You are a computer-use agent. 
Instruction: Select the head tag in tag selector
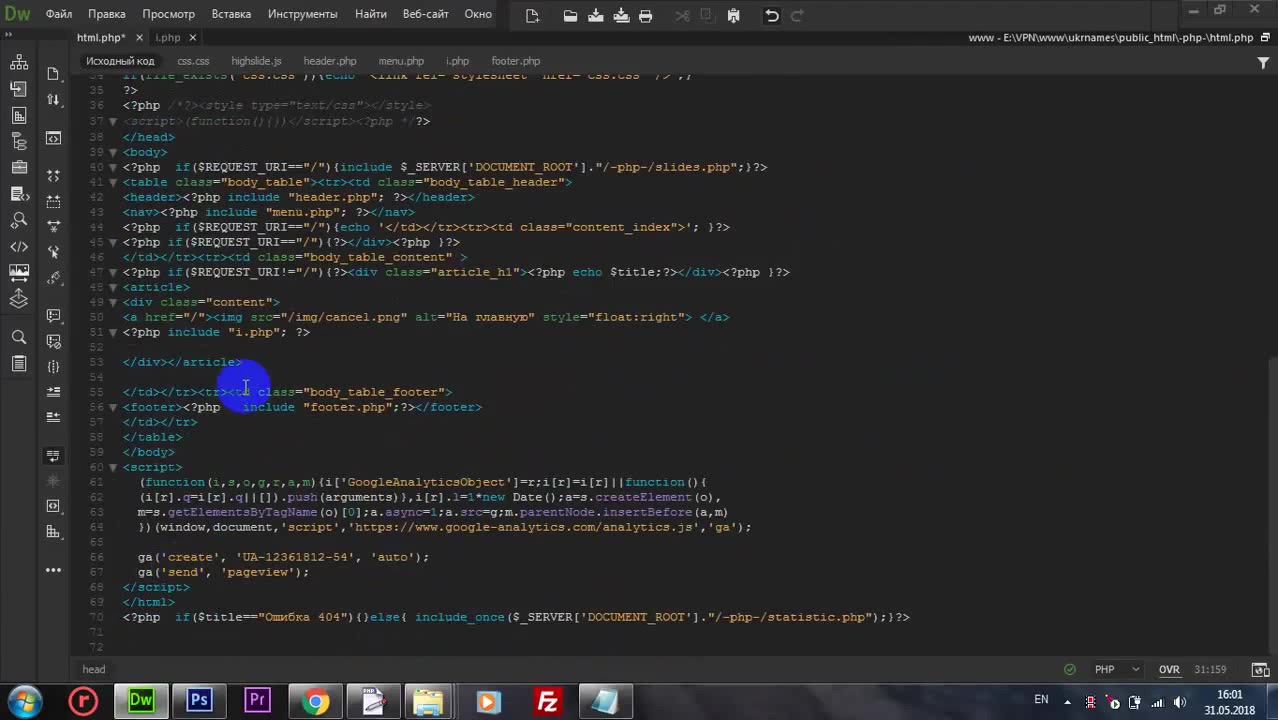click(x=94, y=670)
